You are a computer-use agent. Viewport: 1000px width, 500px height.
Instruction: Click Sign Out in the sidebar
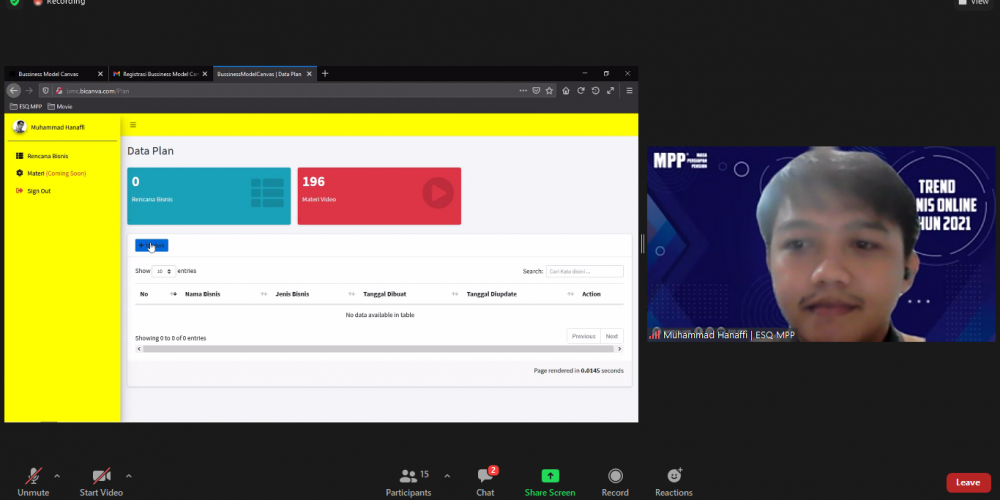coord(38,190)
